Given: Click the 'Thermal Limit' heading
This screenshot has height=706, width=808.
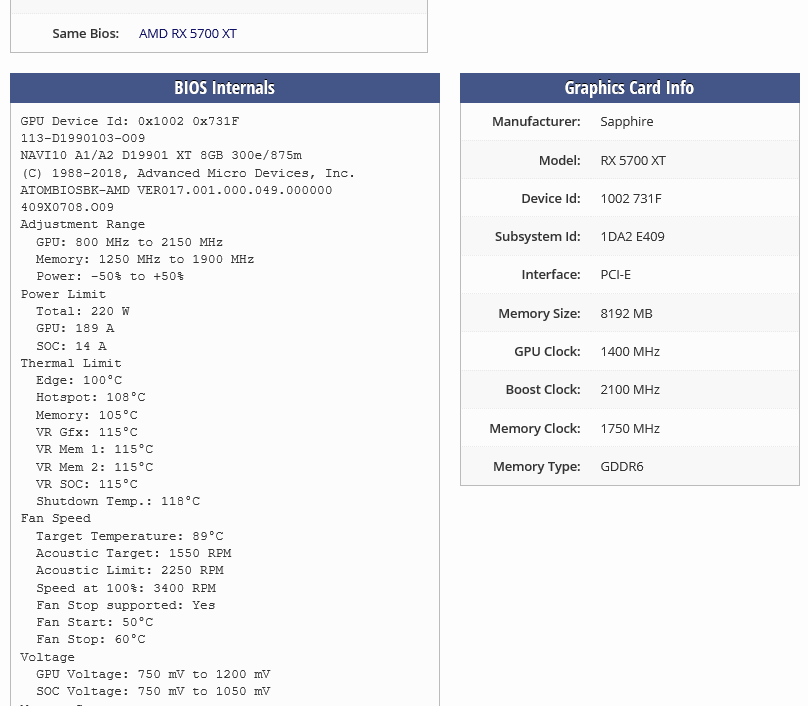Looking at the screenshot, I should (x=71, y=363).
